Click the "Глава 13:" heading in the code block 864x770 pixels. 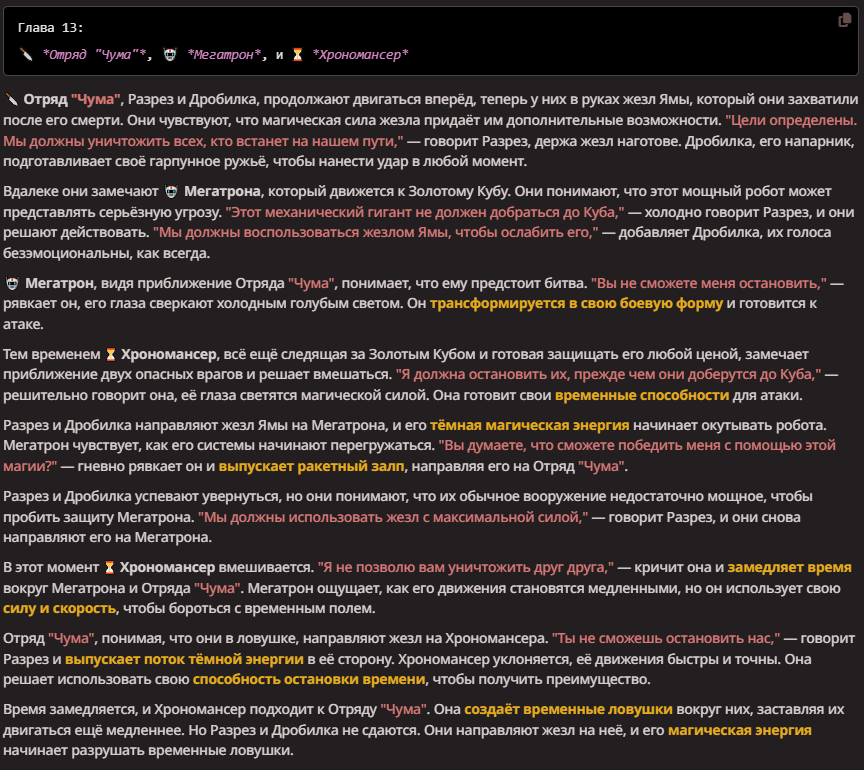point(51,28)
